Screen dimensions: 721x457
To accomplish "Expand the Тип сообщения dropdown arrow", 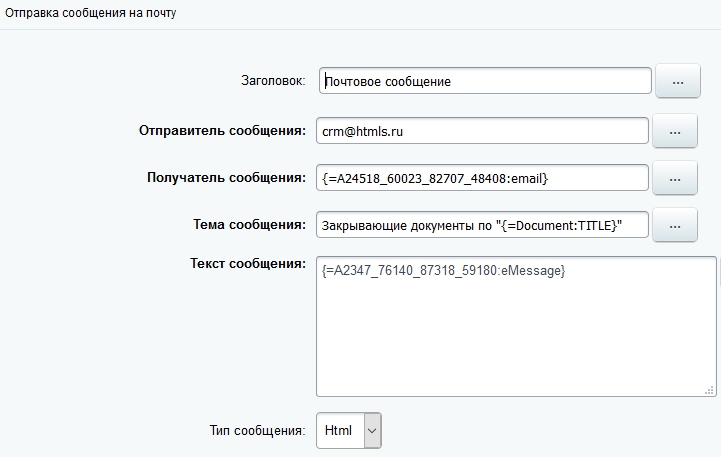I will tap(372, 430).
